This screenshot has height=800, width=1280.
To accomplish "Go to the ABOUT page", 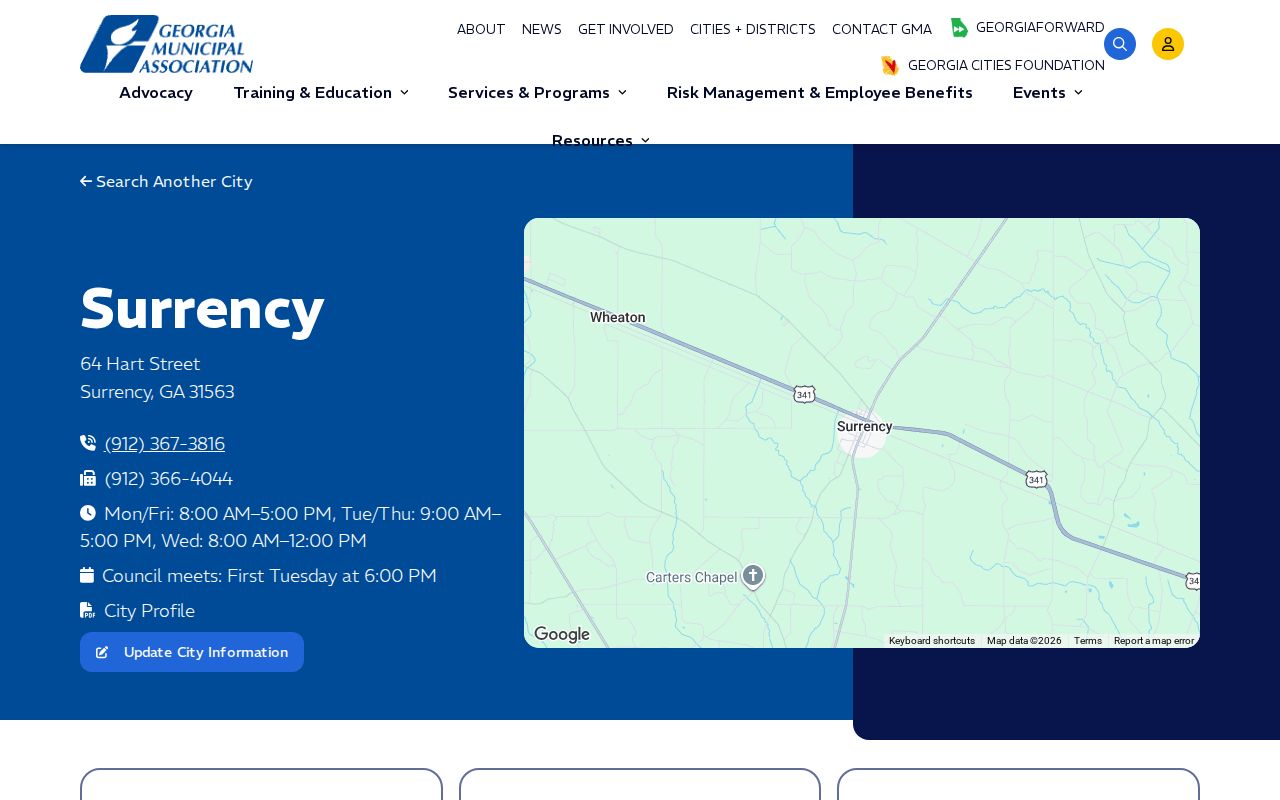I will coord(481,30).
